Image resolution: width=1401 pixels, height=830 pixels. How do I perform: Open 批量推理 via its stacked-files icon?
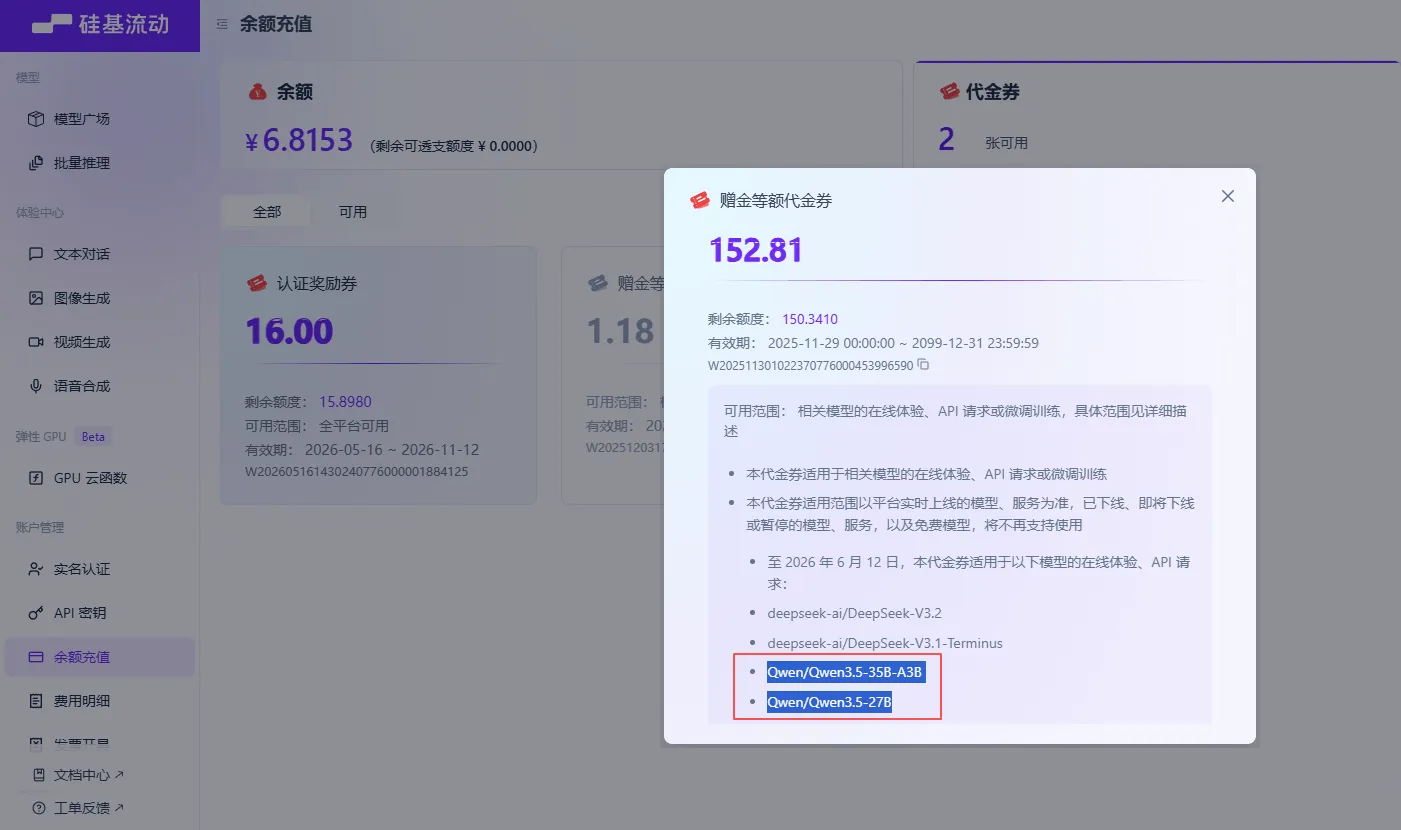tap(36, 163)
